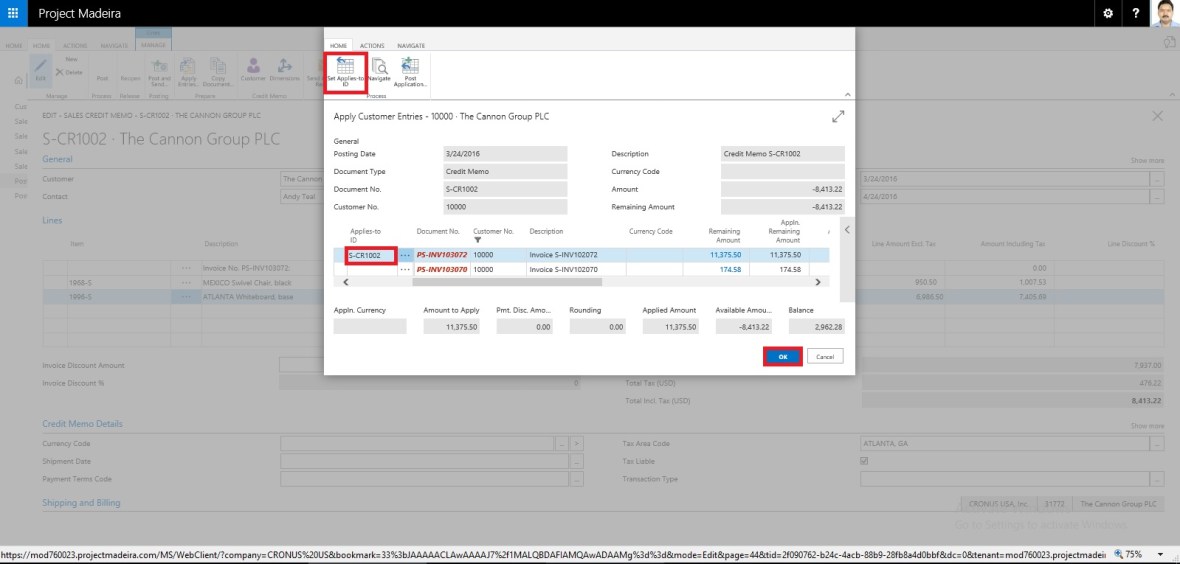1180x564 pixels.
Task: Click the New action in background ribbon
Action: 71,59
